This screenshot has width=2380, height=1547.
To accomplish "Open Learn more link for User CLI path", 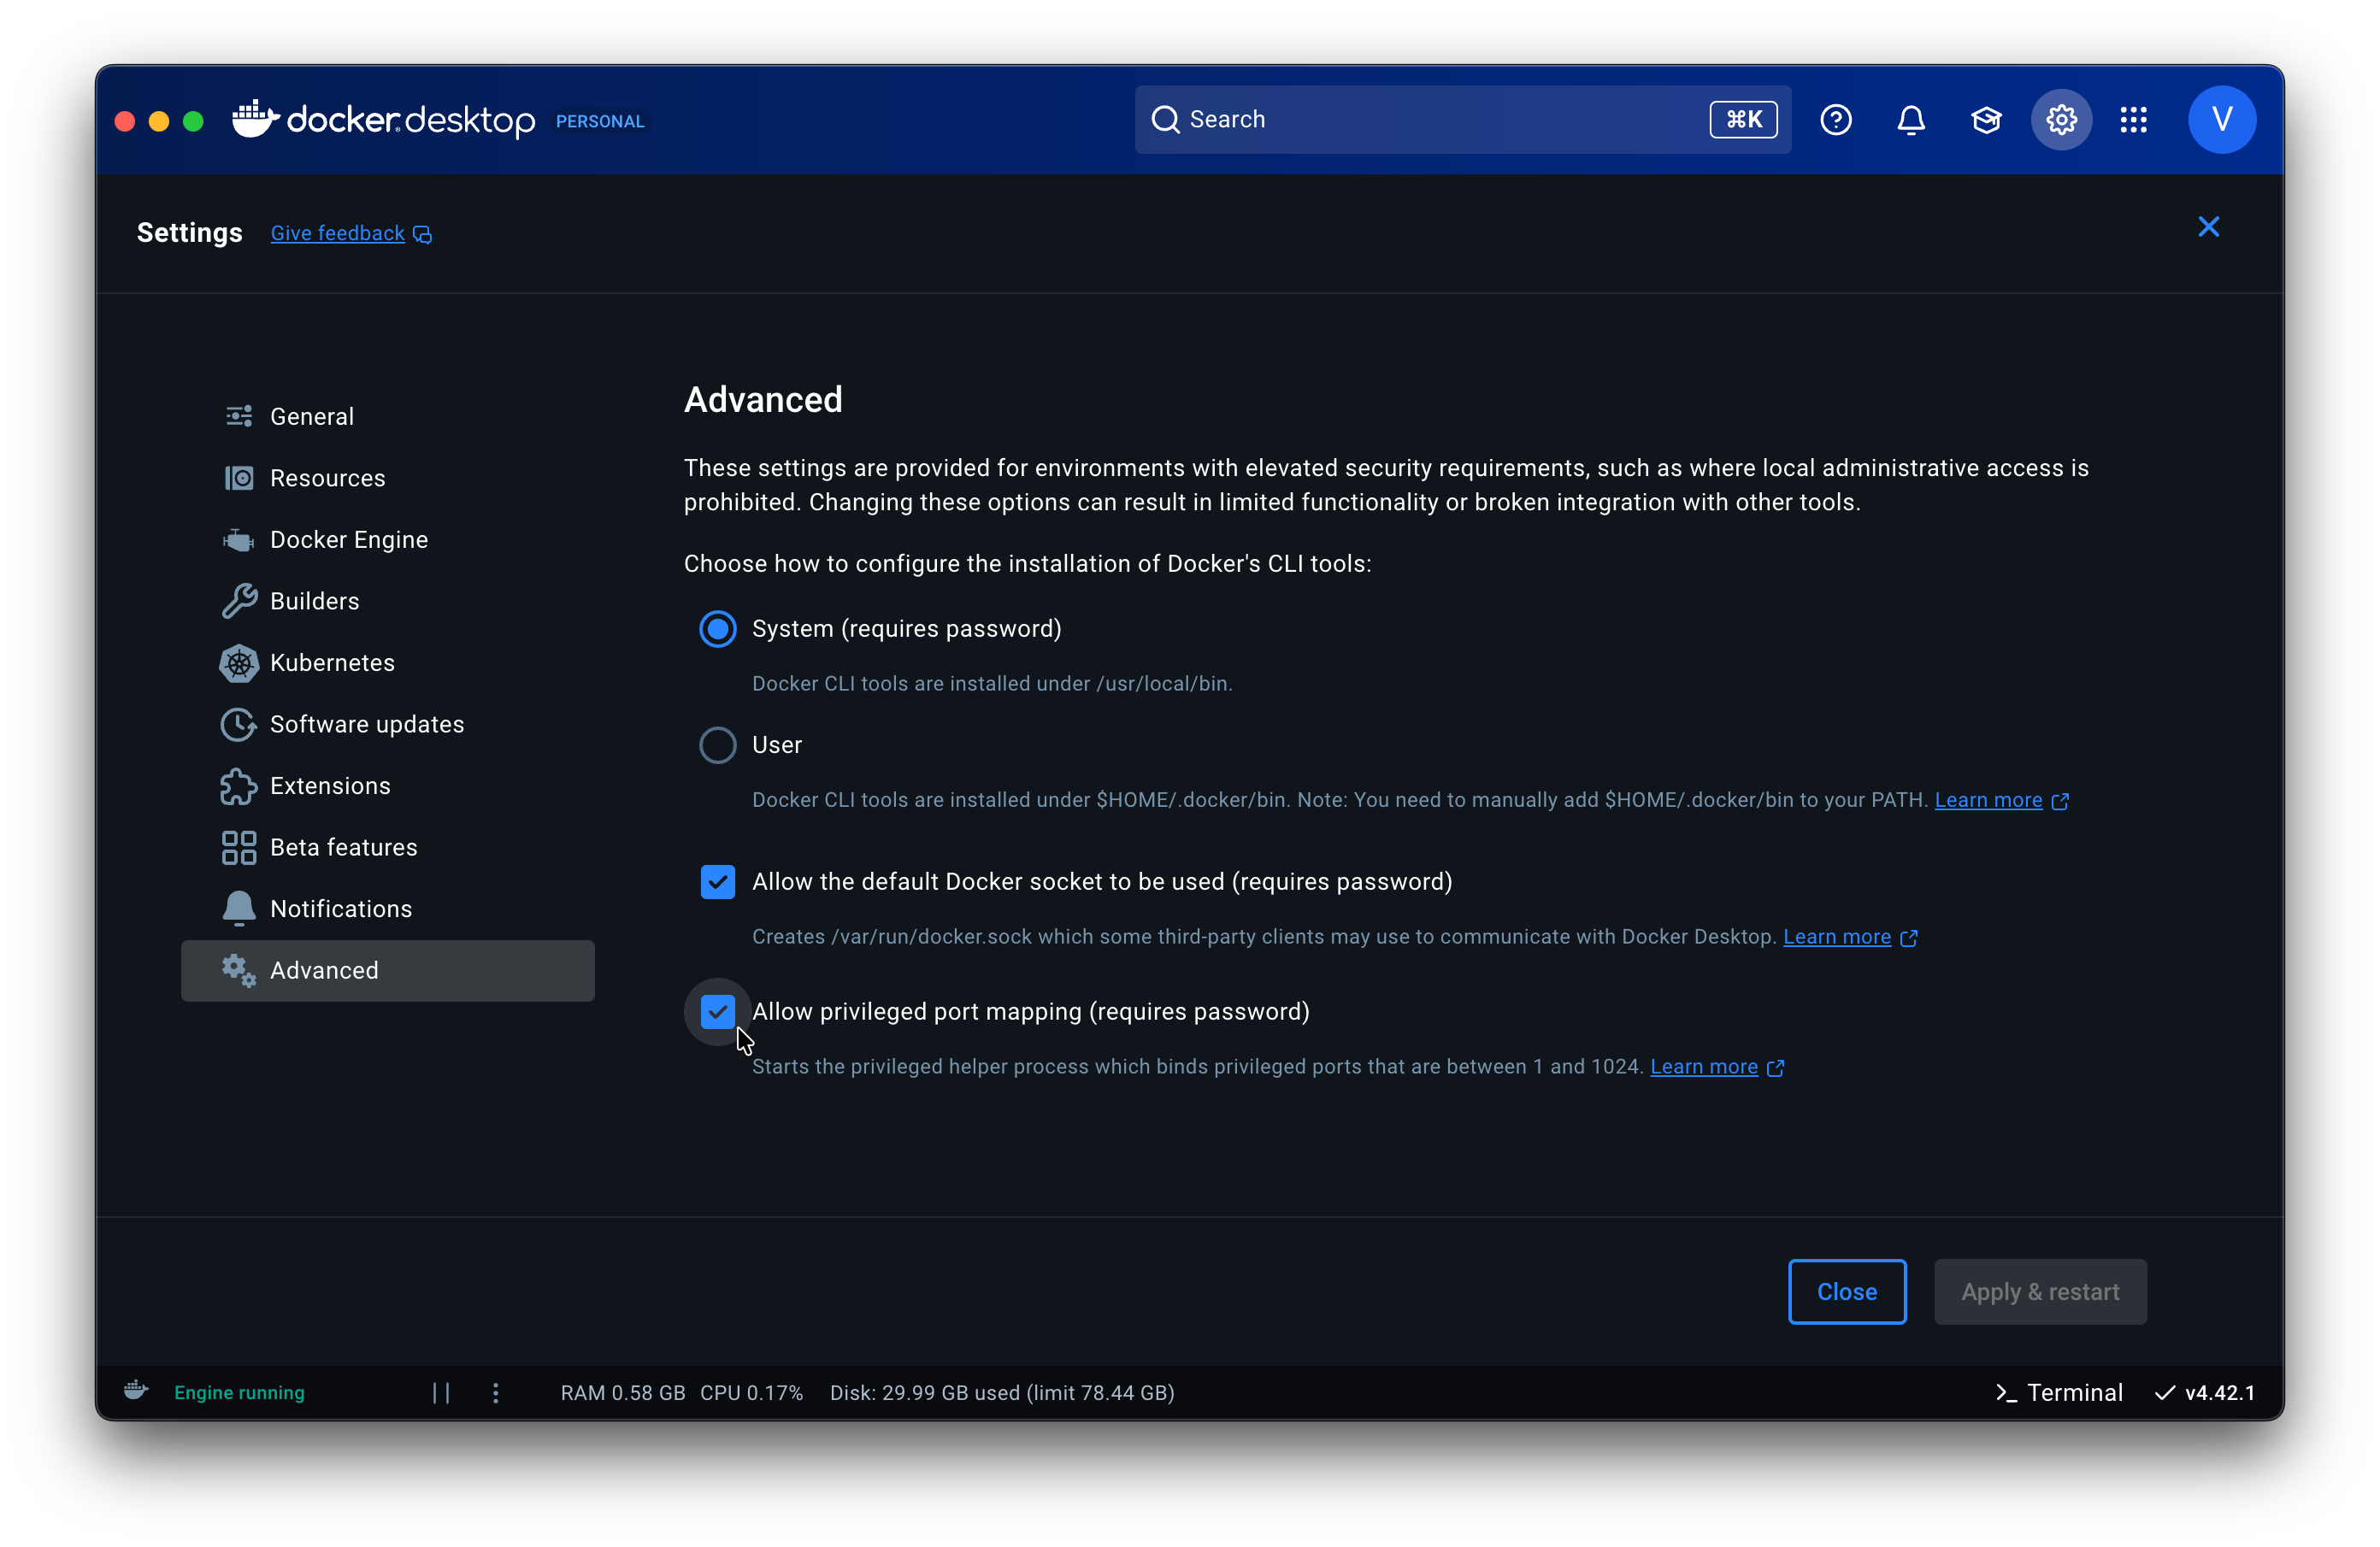I will pyautogui.click(x=1988, y=800).
